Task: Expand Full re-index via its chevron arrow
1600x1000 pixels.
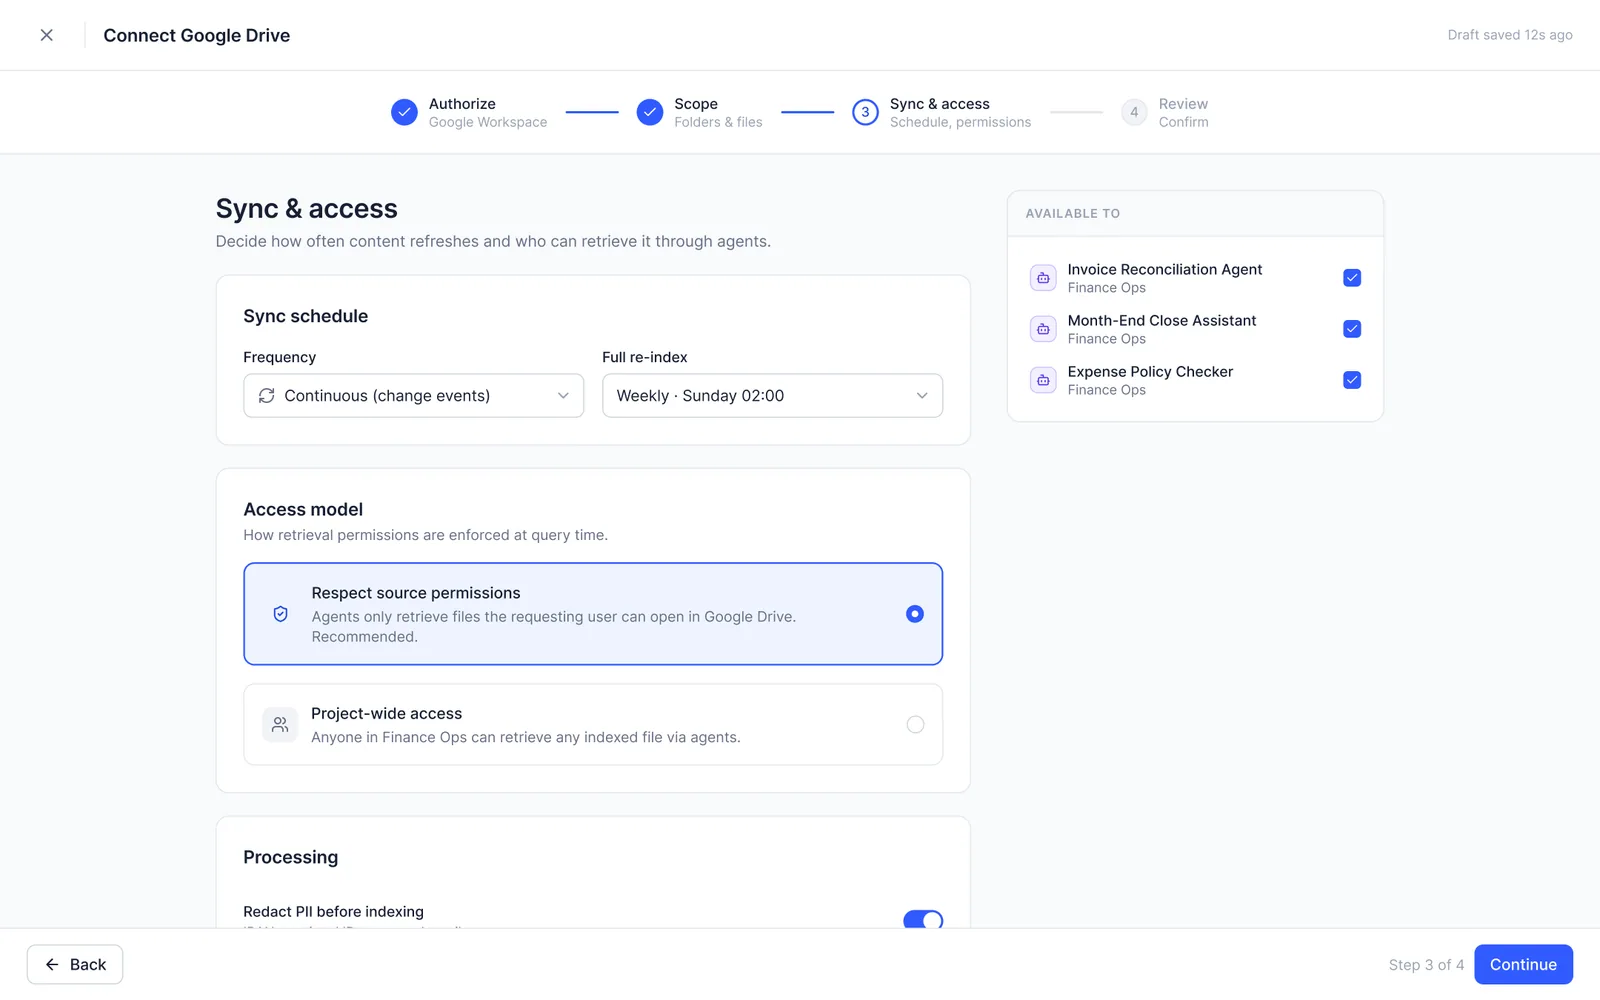Action: tap(922, 396)
